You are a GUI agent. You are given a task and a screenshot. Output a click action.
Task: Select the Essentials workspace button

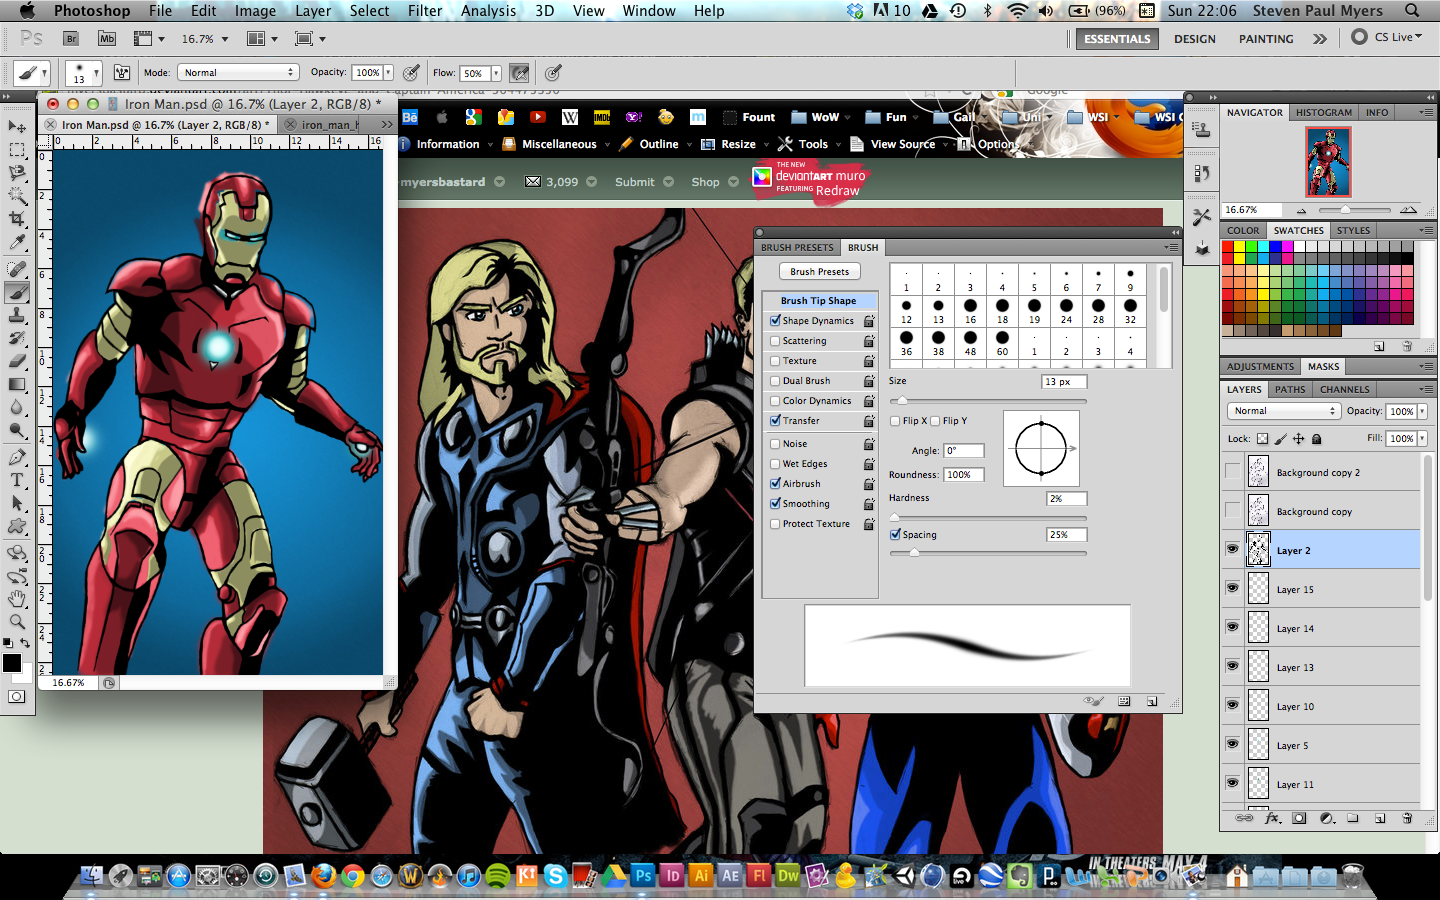point(1117,39)
